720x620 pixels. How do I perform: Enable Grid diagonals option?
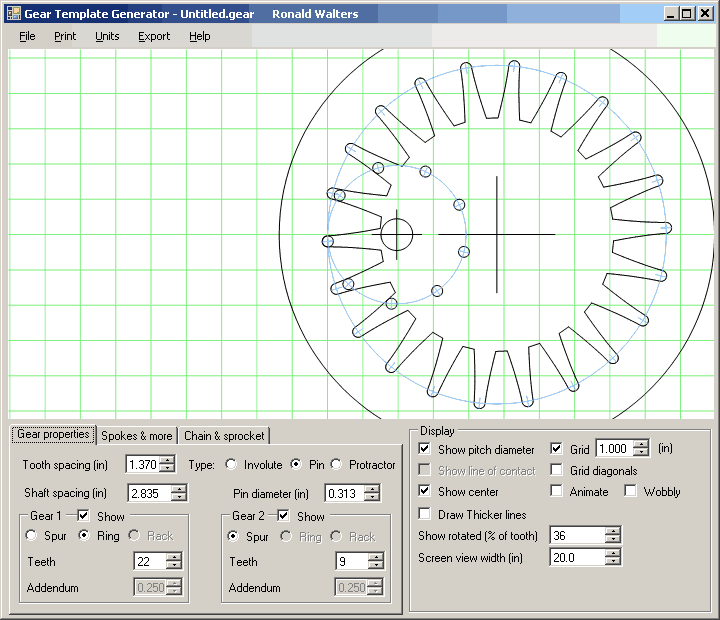click(557, 471)
